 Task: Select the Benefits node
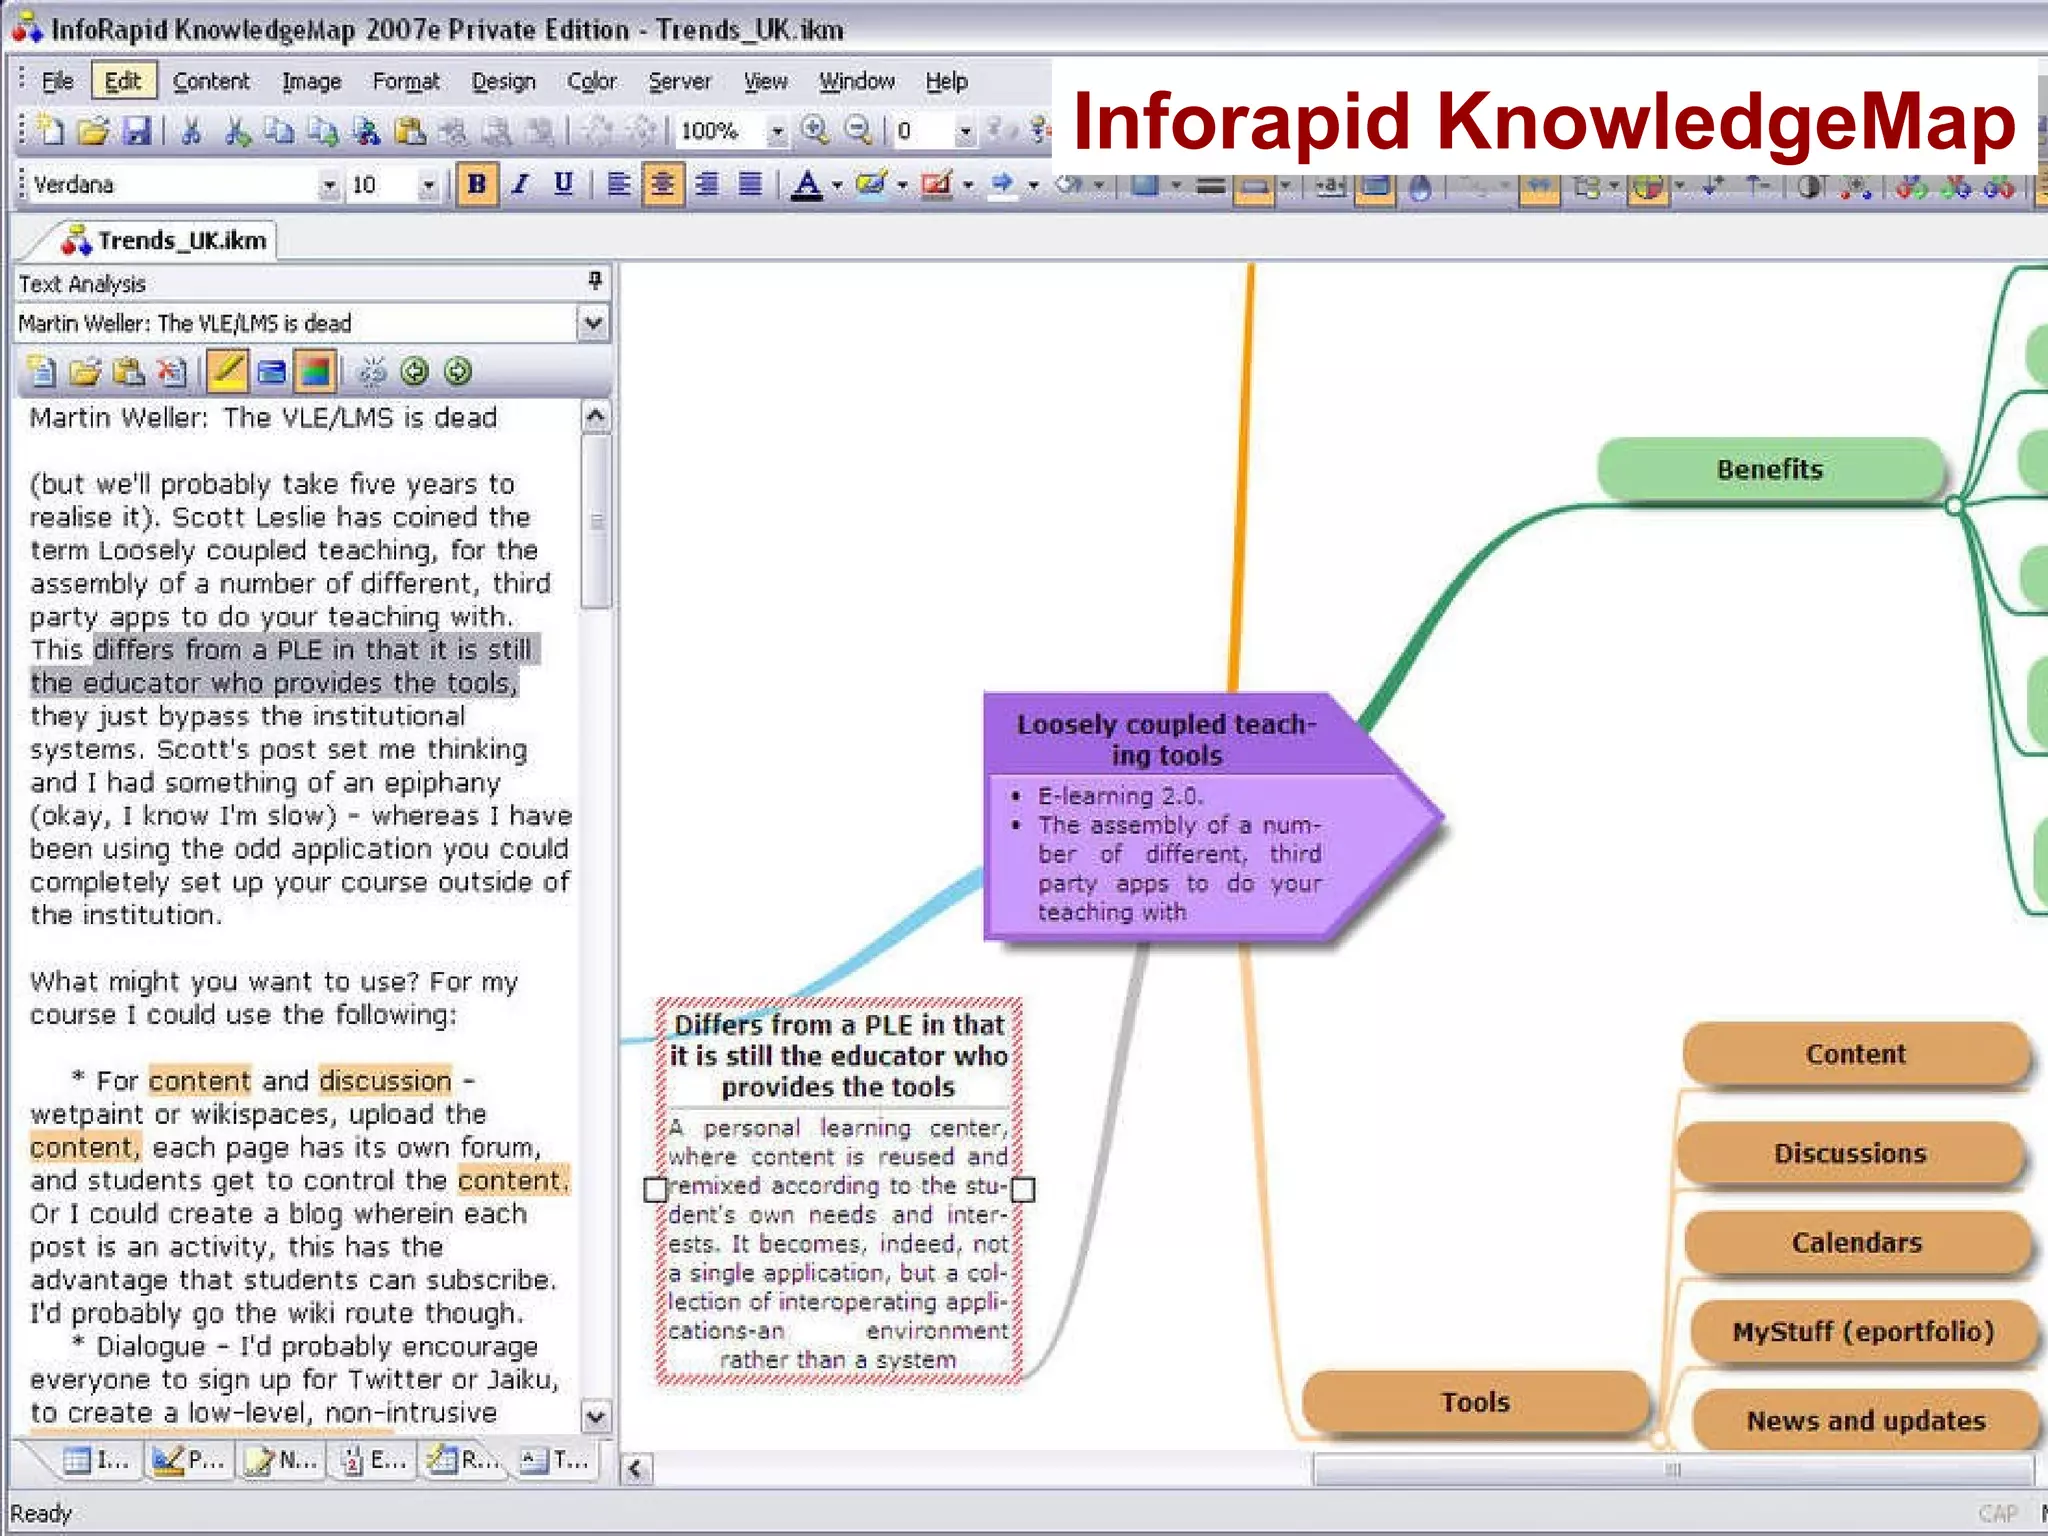click(1770, 469)
